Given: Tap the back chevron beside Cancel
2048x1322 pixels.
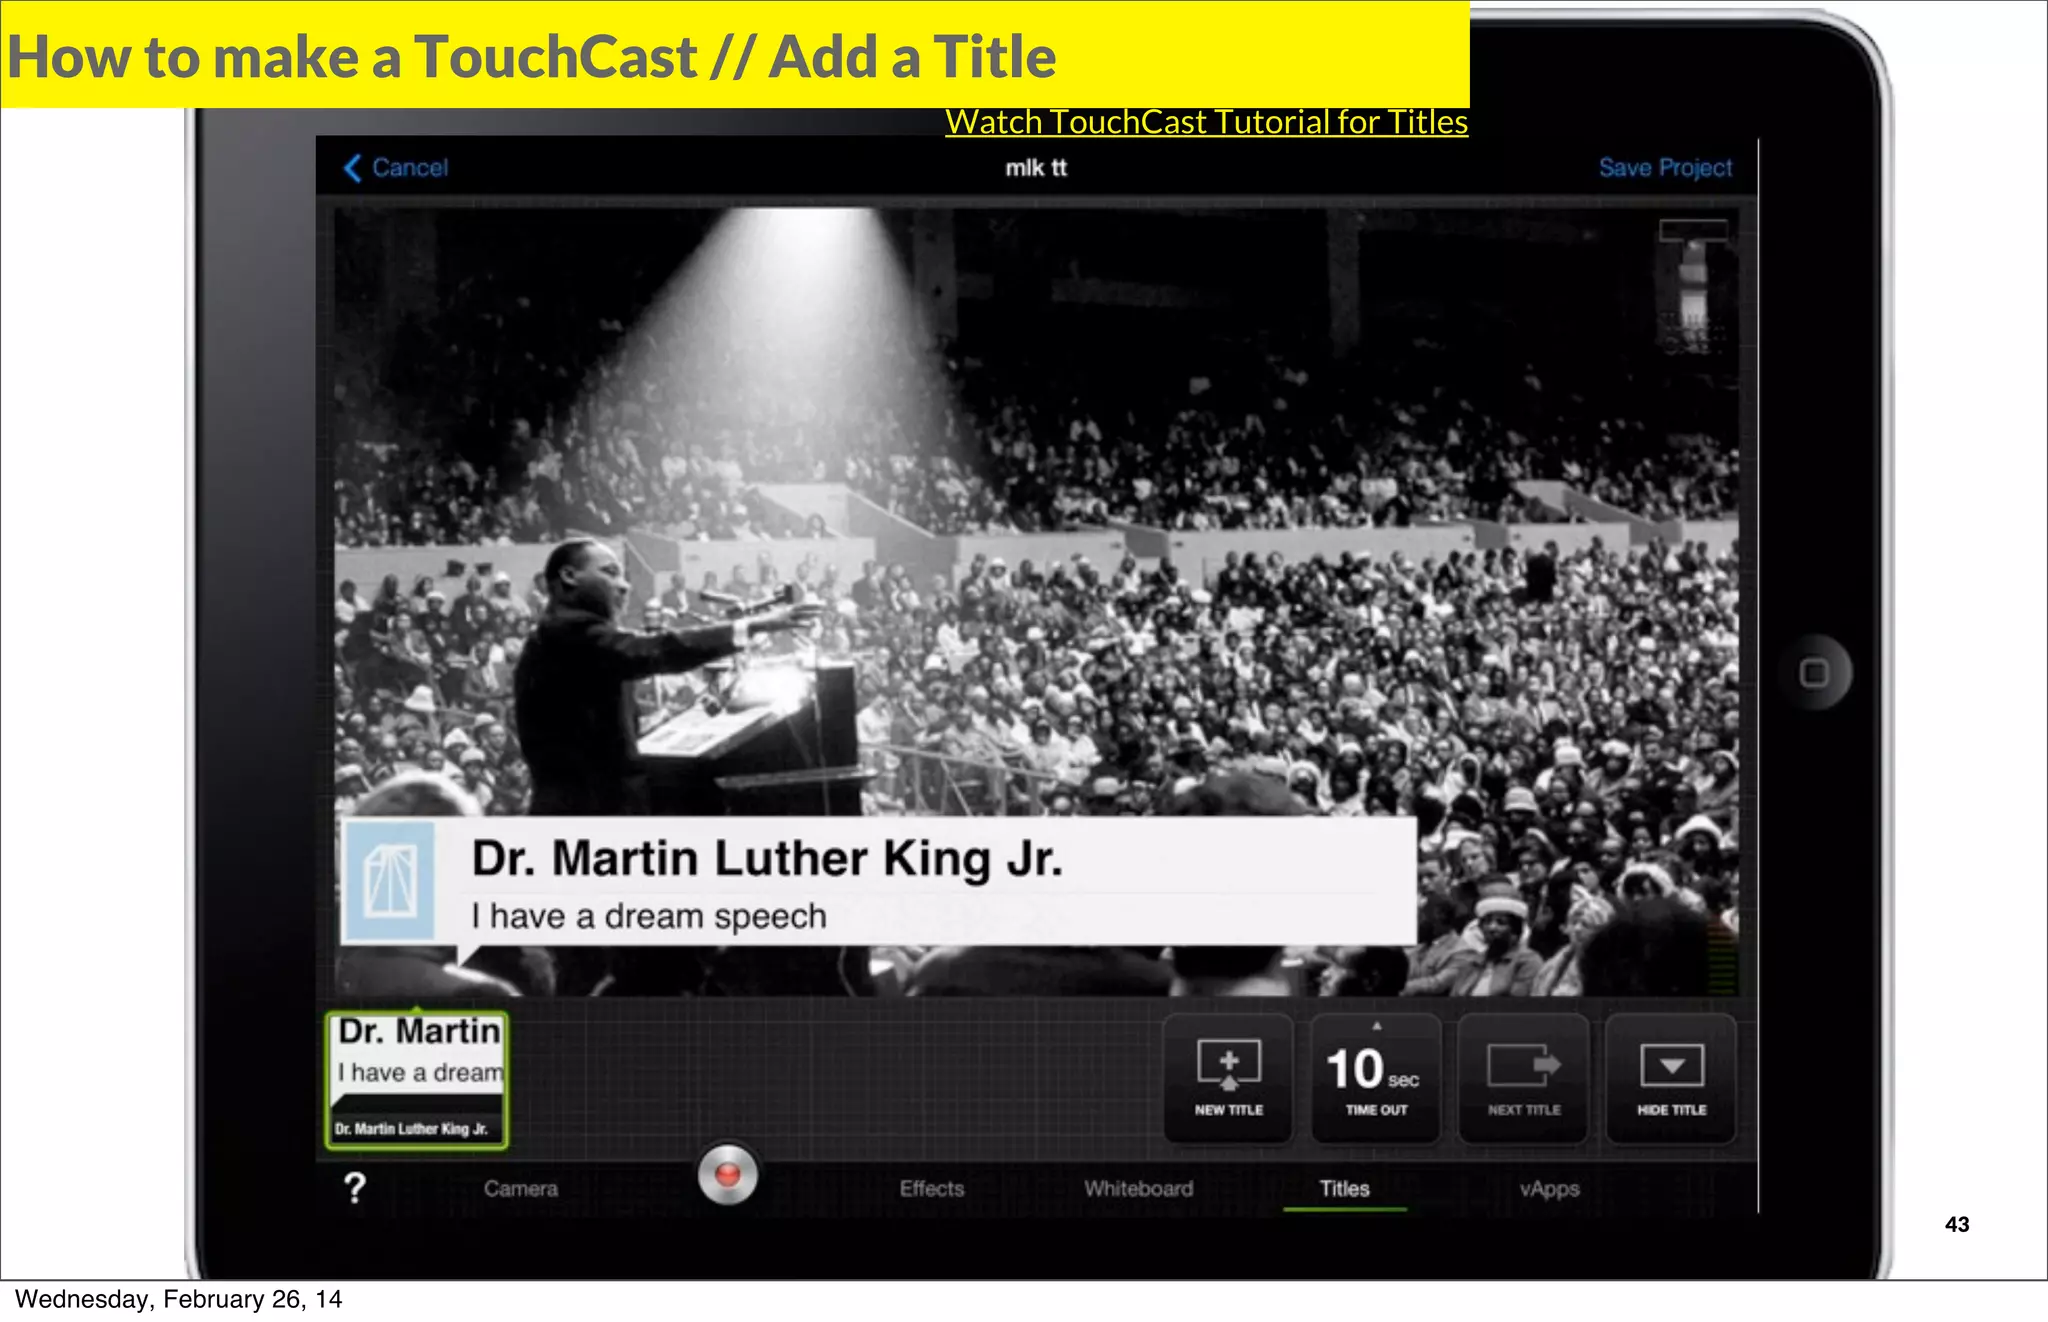Looking at the screenshot, I should pos(352,168).
